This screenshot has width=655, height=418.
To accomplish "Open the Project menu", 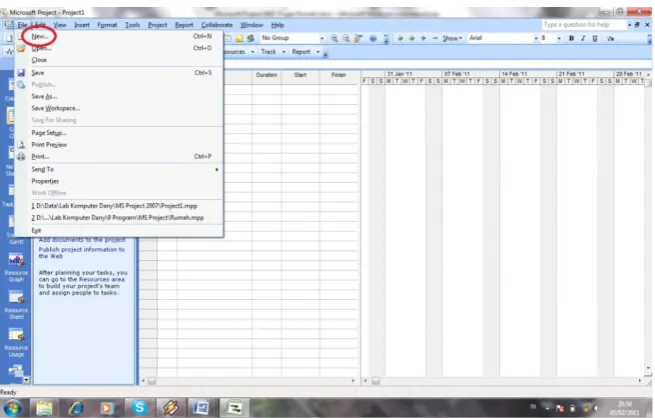I will pos(157,25).
